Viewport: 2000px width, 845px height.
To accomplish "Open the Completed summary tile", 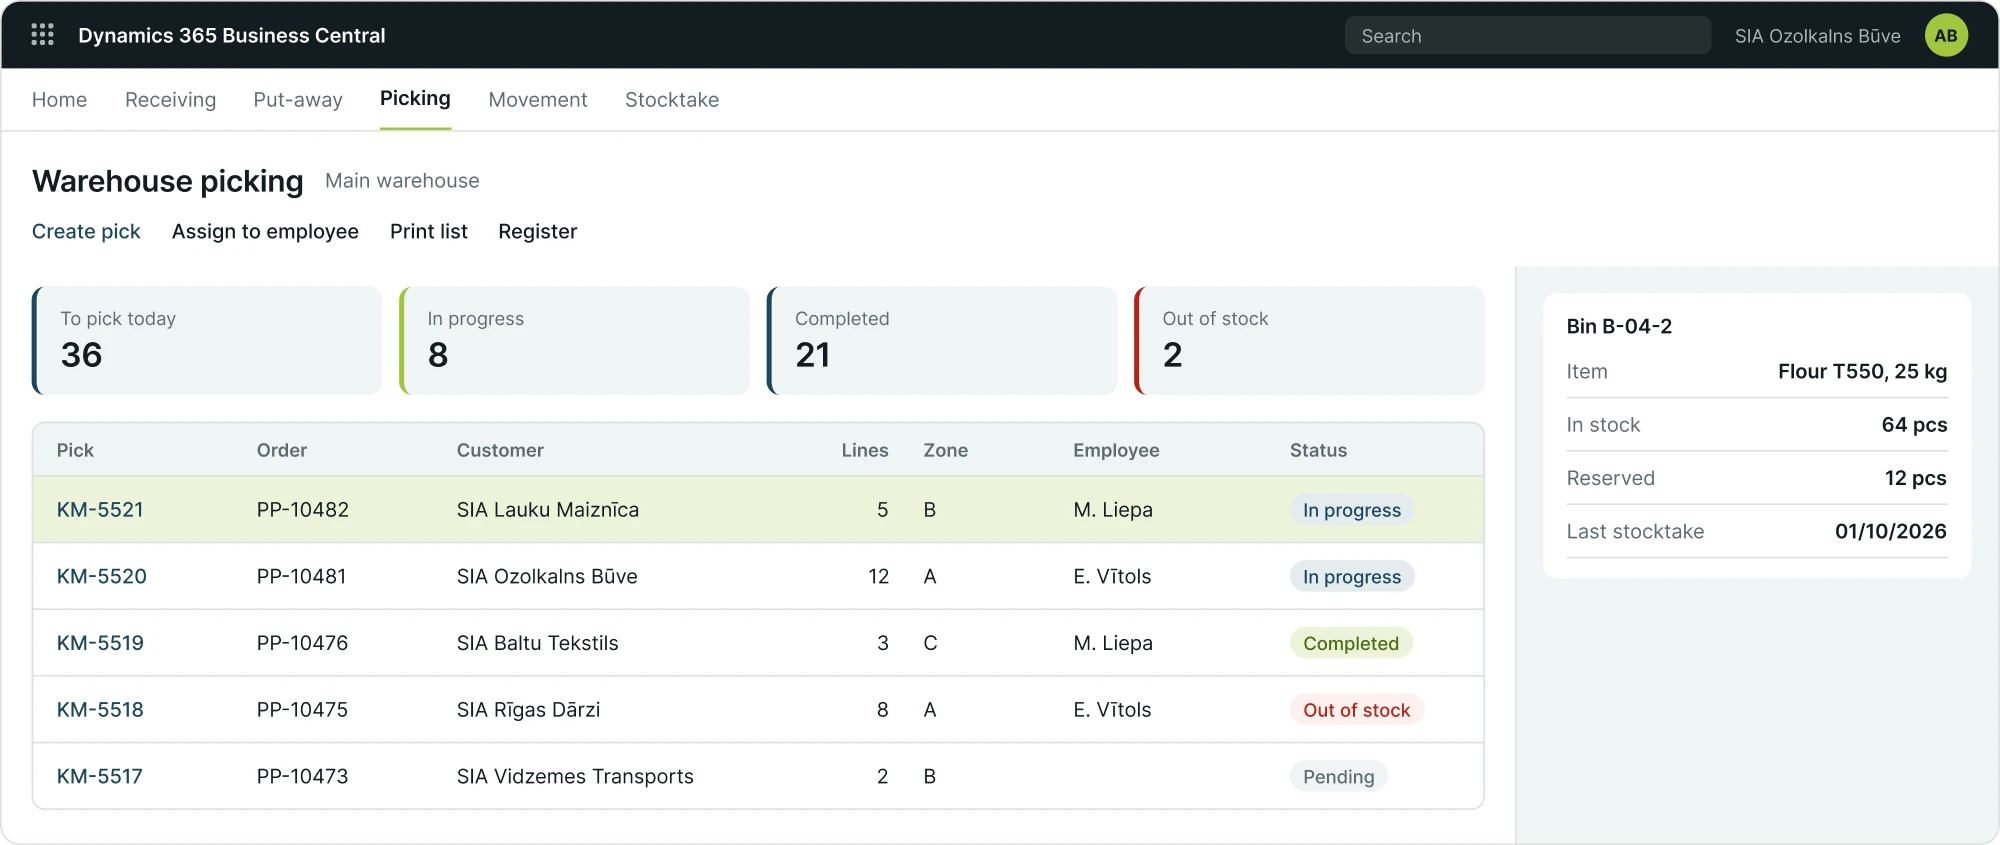I will coord(942,341).
